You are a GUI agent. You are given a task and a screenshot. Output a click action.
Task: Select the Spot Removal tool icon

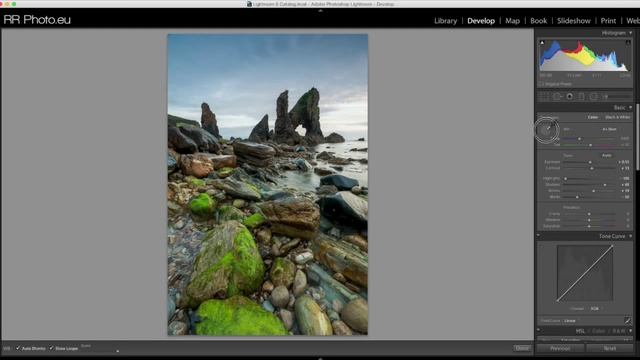point(557,96)
